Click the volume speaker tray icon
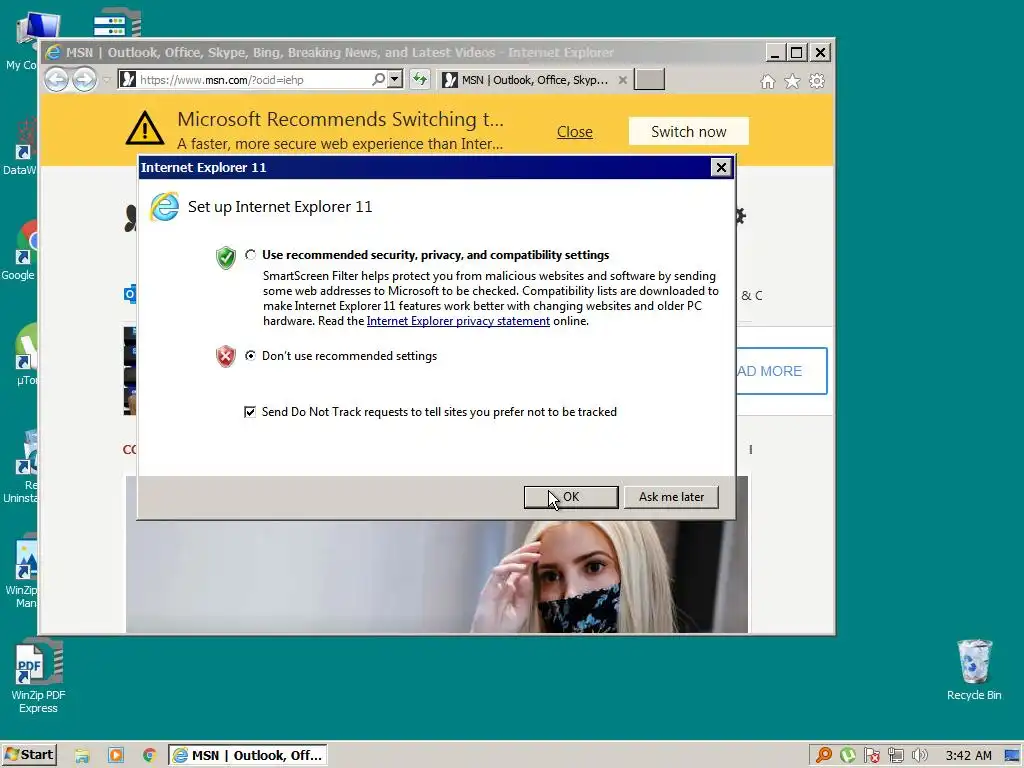1024x768 pixels. (x=920, y=756)
